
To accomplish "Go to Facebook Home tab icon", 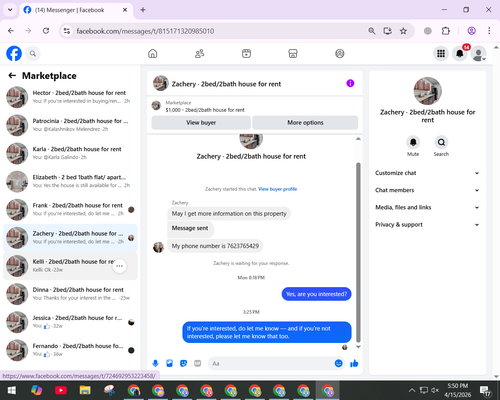I will (x=153, y=53).
